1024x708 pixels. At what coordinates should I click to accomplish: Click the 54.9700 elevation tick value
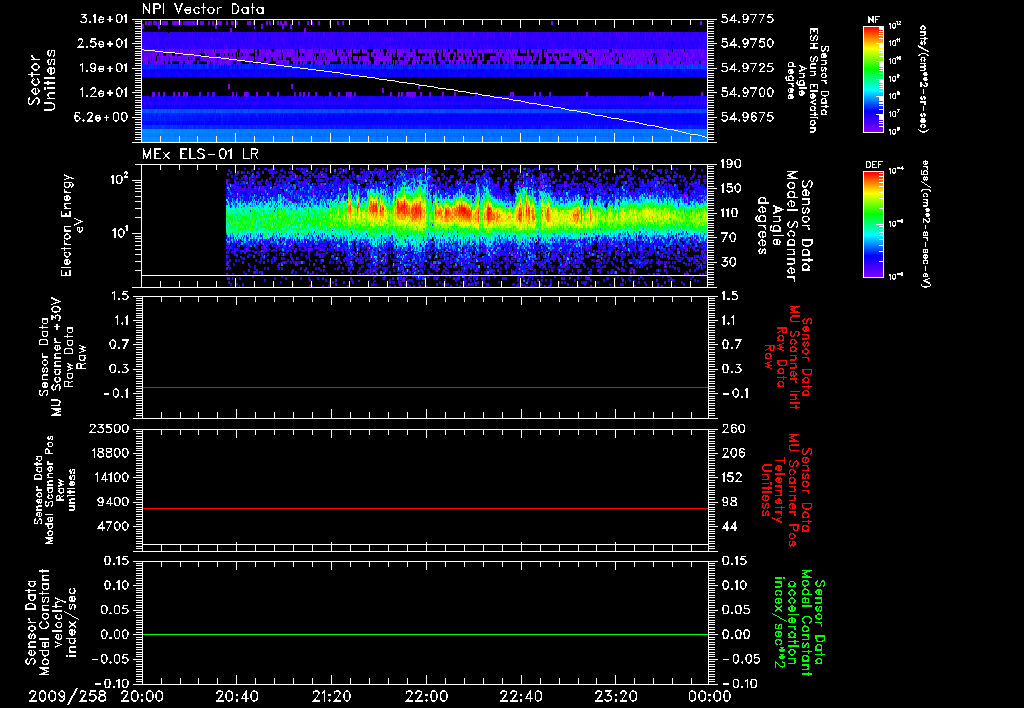tap(748, 93)
